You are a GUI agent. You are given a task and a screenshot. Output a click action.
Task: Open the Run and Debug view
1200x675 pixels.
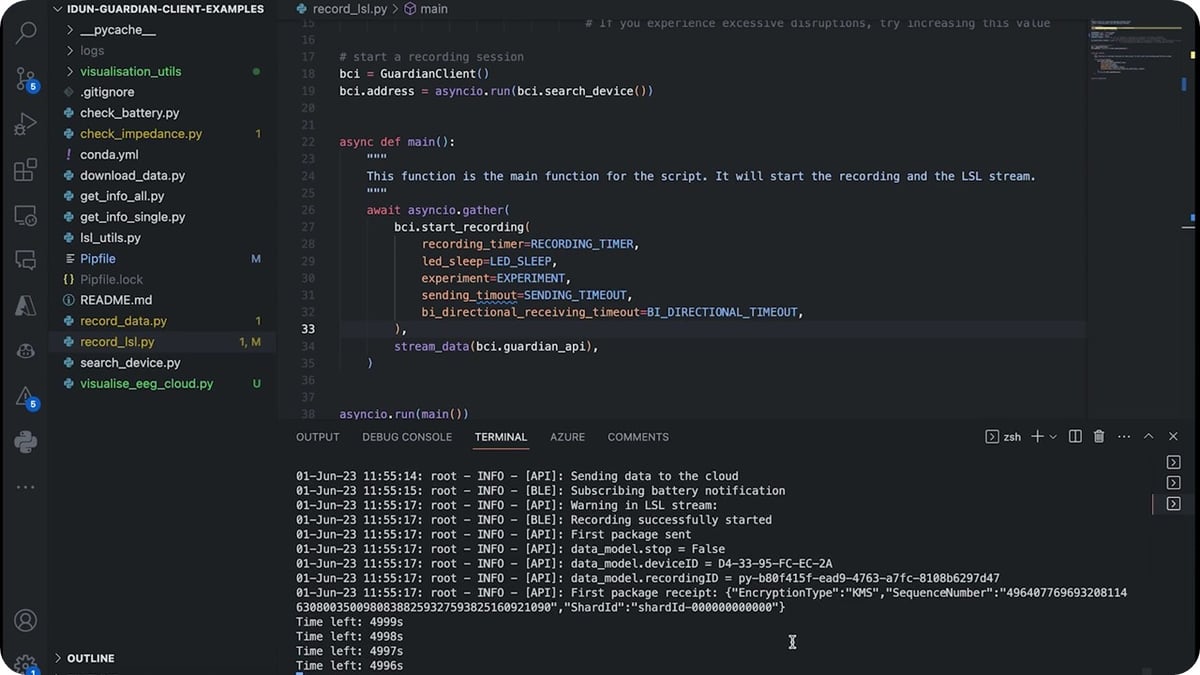coord(26,125)
